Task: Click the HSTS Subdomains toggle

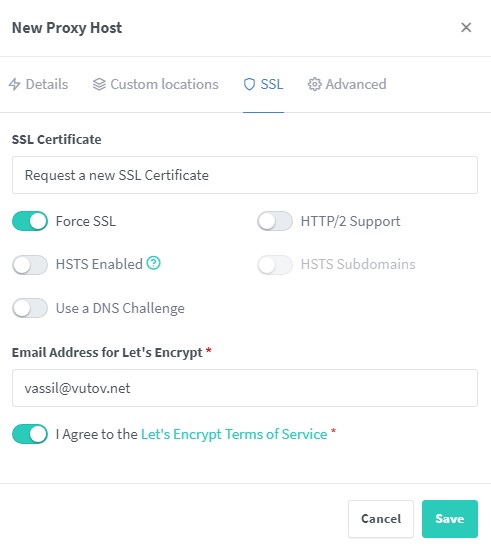Action: coord(275,265)
